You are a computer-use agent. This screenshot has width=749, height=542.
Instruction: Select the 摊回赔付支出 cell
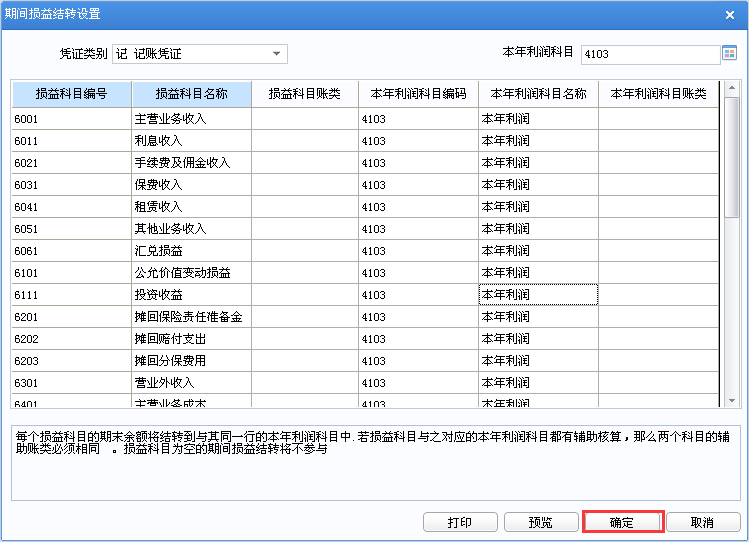click(x=192, y=339)
